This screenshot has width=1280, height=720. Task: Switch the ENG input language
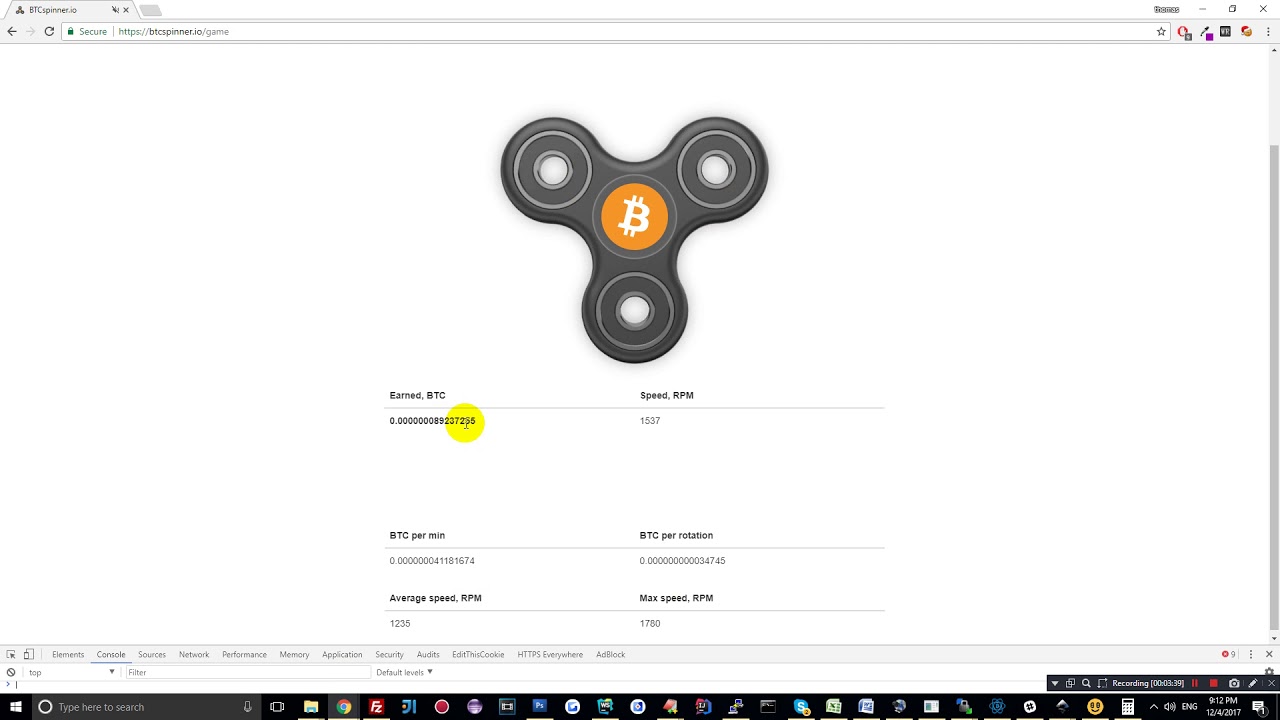(1189, 707)
